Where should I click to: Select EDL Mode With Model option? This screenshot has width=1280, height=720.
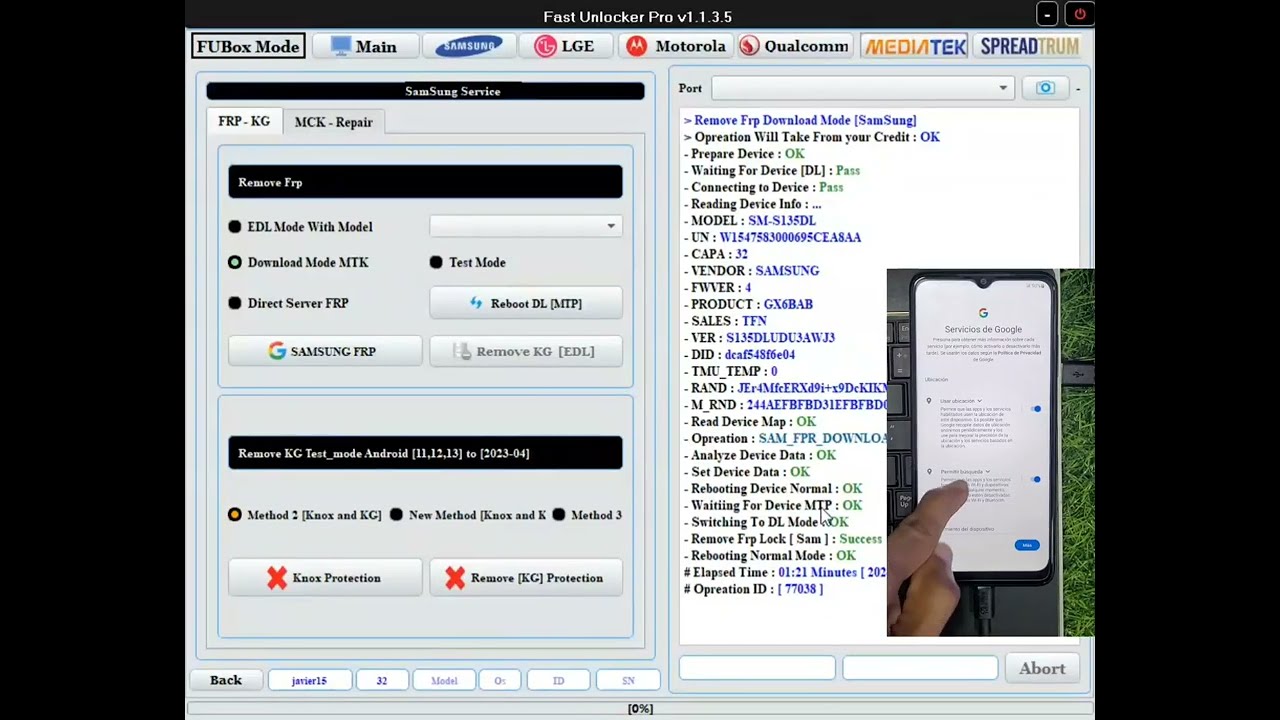[300, 227]
